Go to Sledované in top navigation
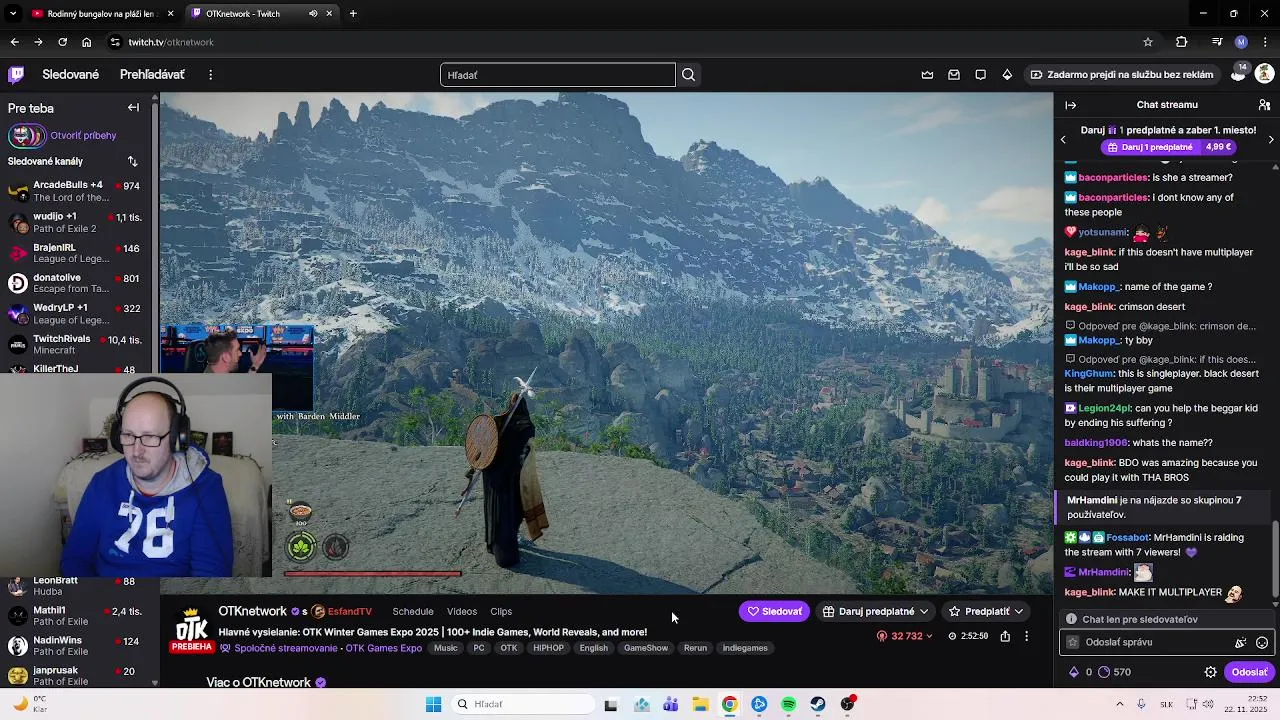Viewport: 1280px width, 720px height. pos(71,75)
